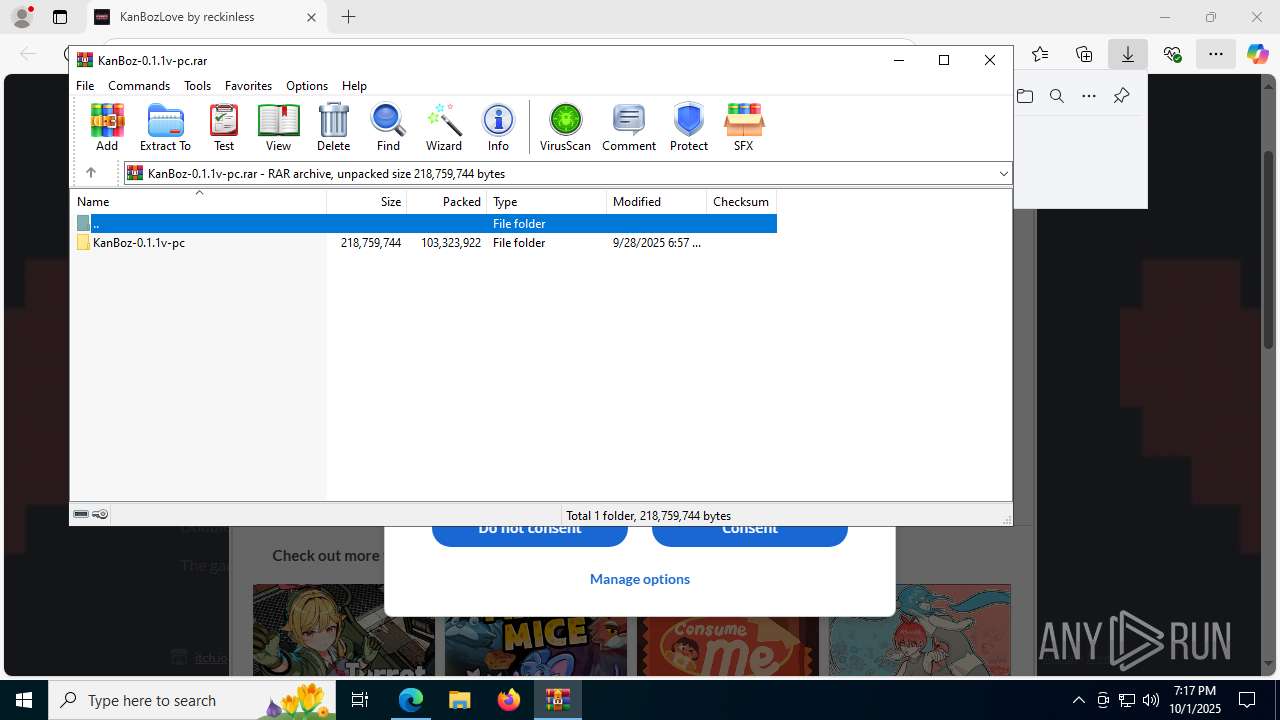Open more options in Downloads panel
The image size is (1280, 720).
click(1089, 96)
